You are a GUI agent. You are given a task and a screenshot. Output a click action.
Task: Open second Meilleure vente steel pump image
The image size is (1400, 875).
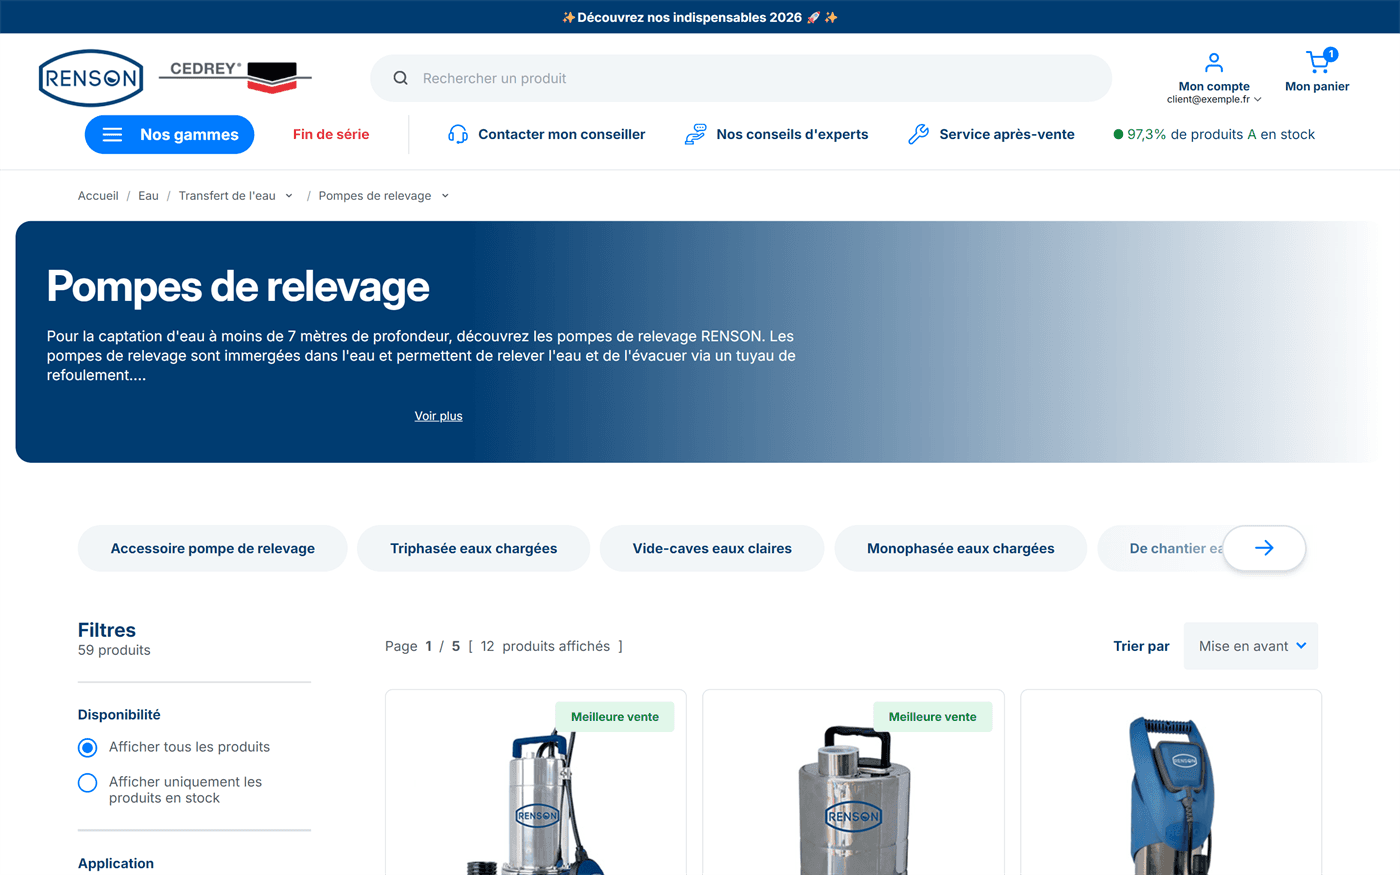click(x=854, y=800)
